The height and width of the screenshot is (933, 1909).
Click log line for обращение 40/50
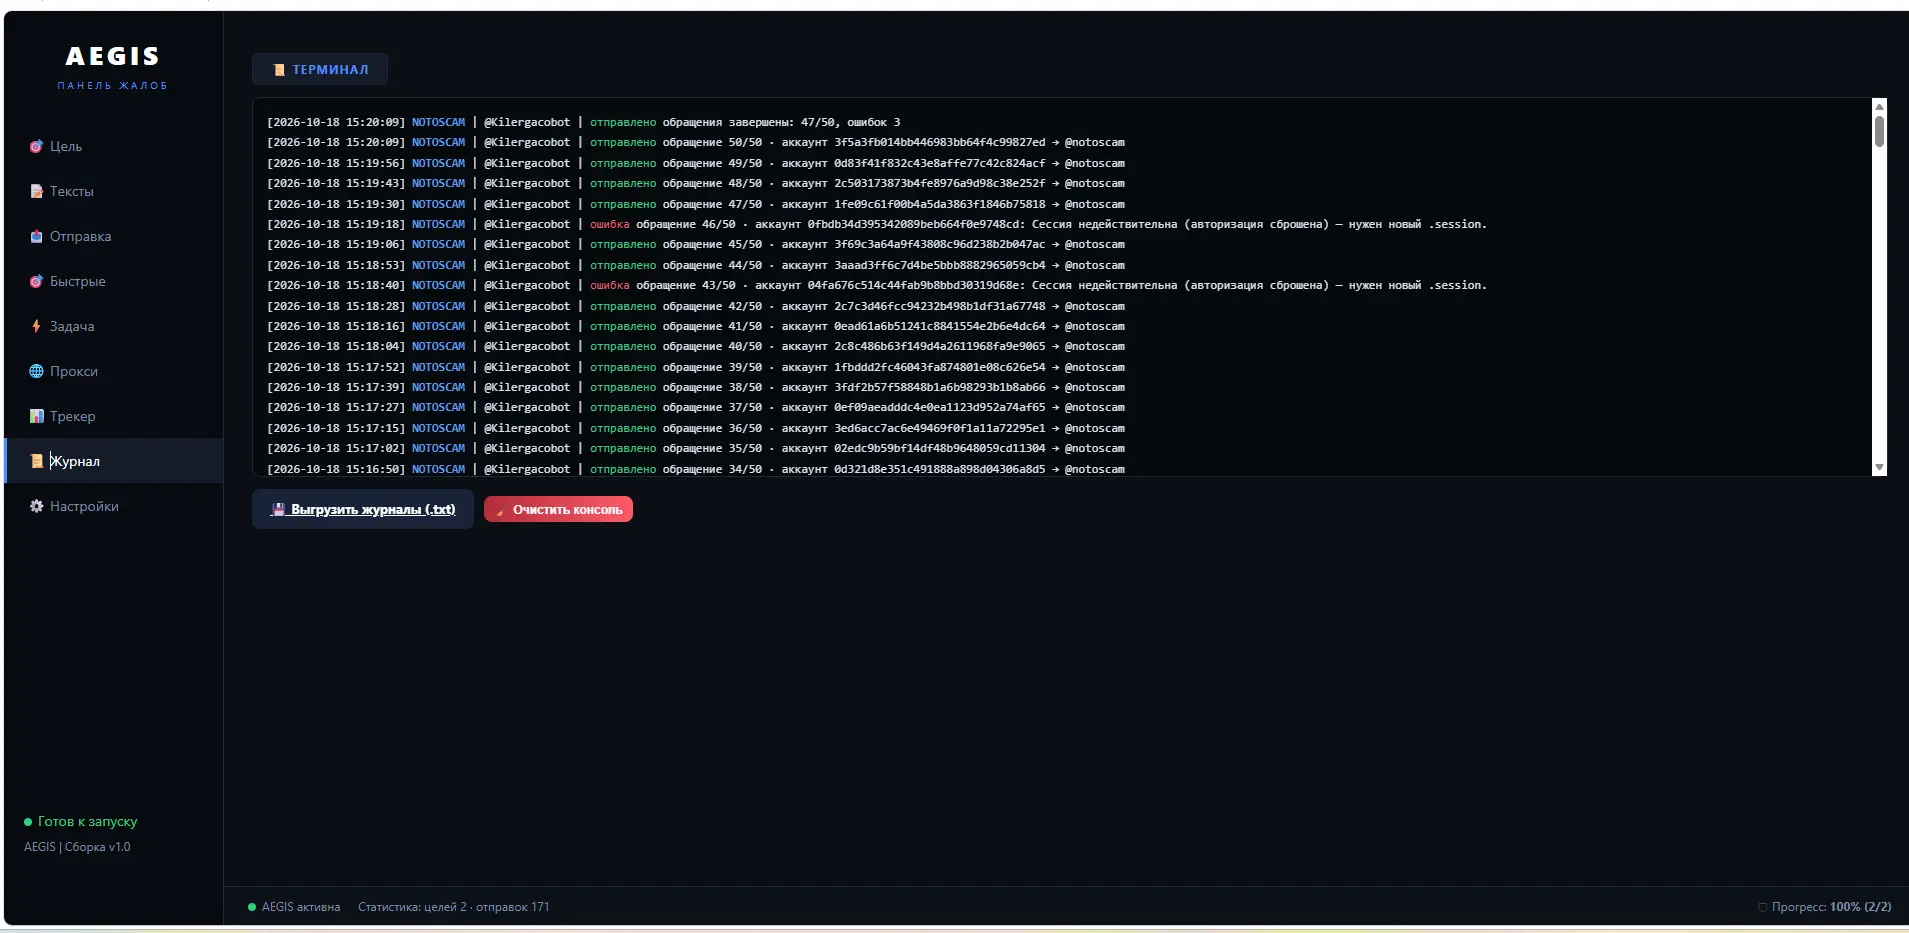[695, 346]
